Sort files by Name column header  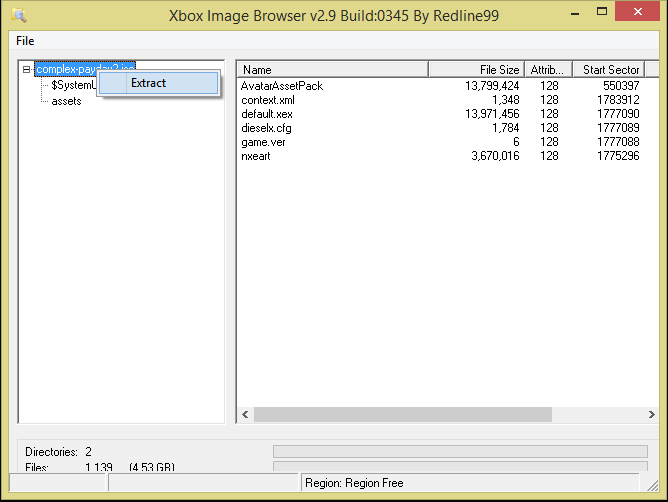coord(332,70)
